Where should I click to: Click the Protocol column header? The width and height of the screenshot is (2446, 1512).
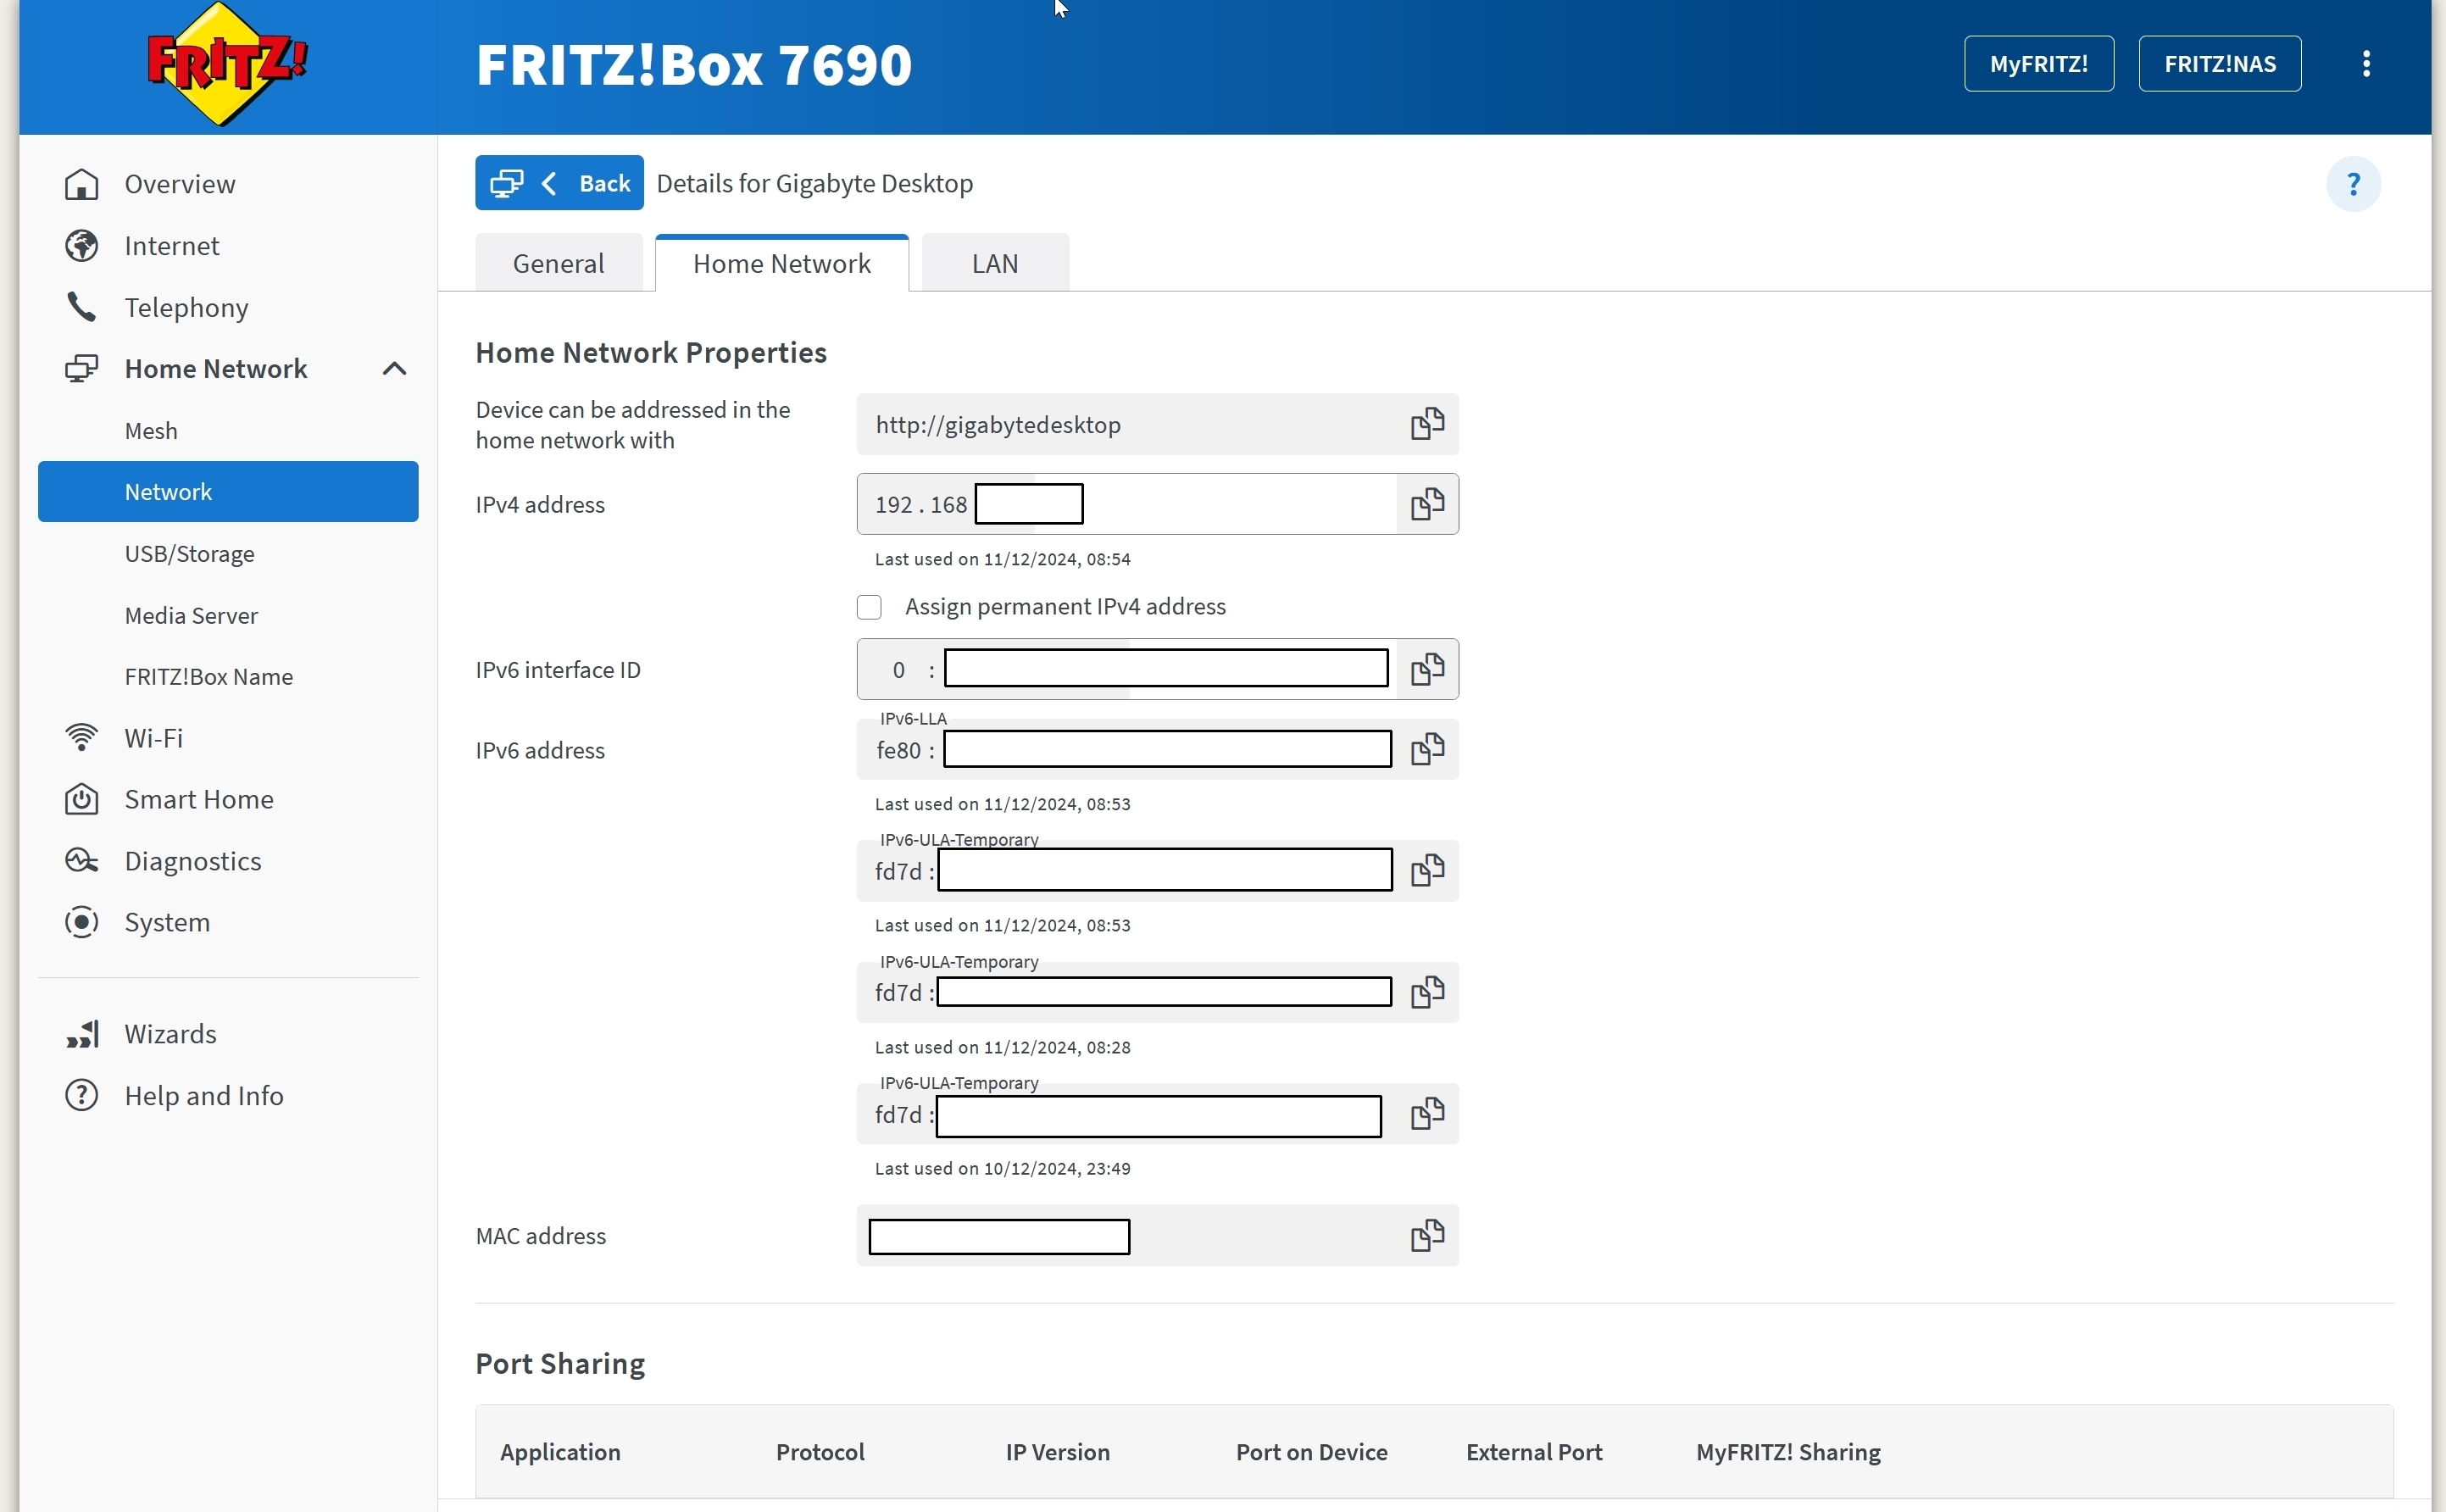[x=820, y=1452]
